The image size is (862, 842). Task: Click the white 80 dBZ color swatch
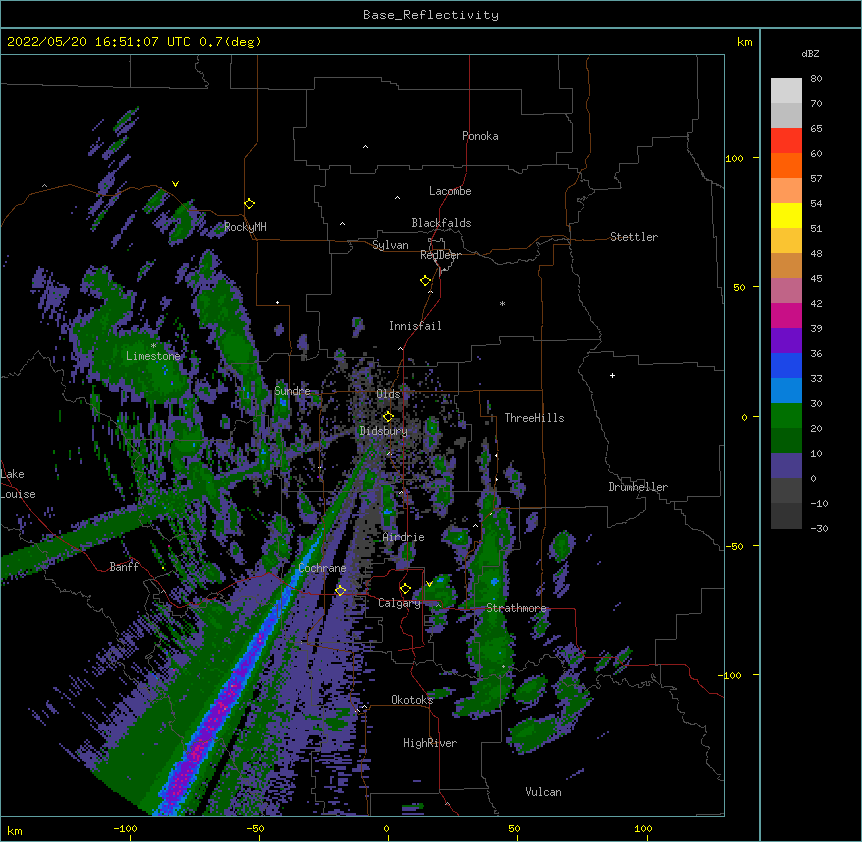(x=786, y=90)
